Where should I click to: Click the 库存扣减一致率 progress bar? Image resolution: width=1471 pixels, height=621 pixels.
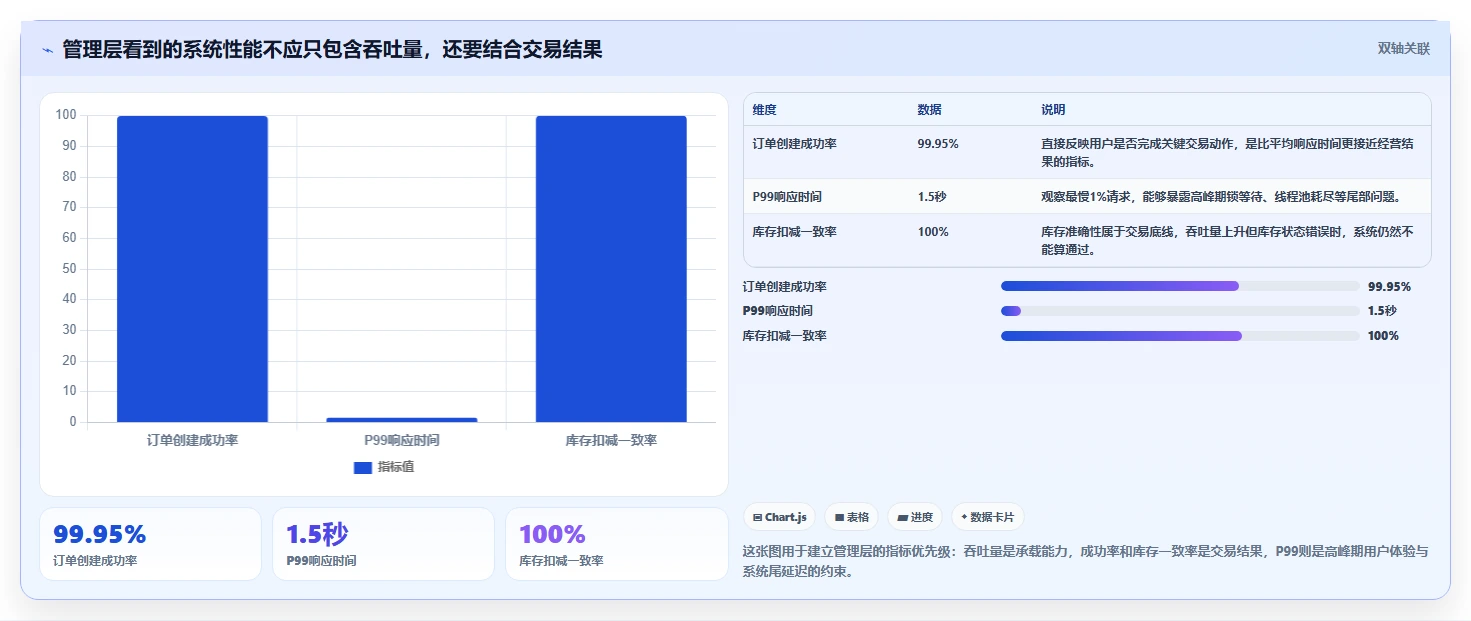[1180, 336]
